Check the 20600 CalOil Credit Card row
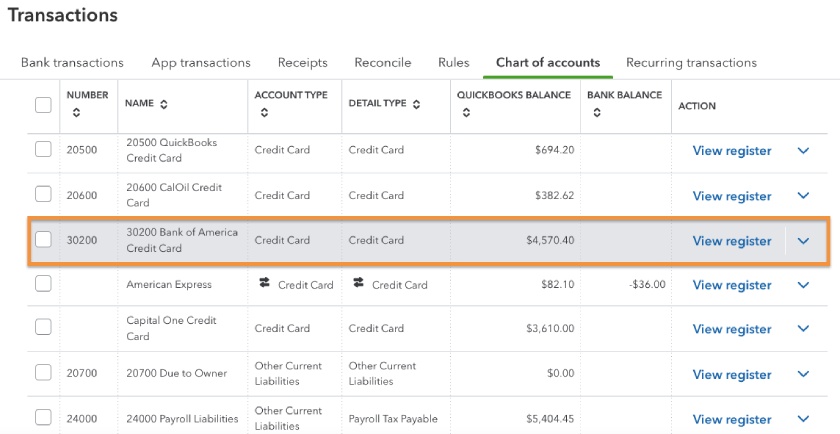The image size is (840, 434). pyautogui.click(x=43, y=194)
